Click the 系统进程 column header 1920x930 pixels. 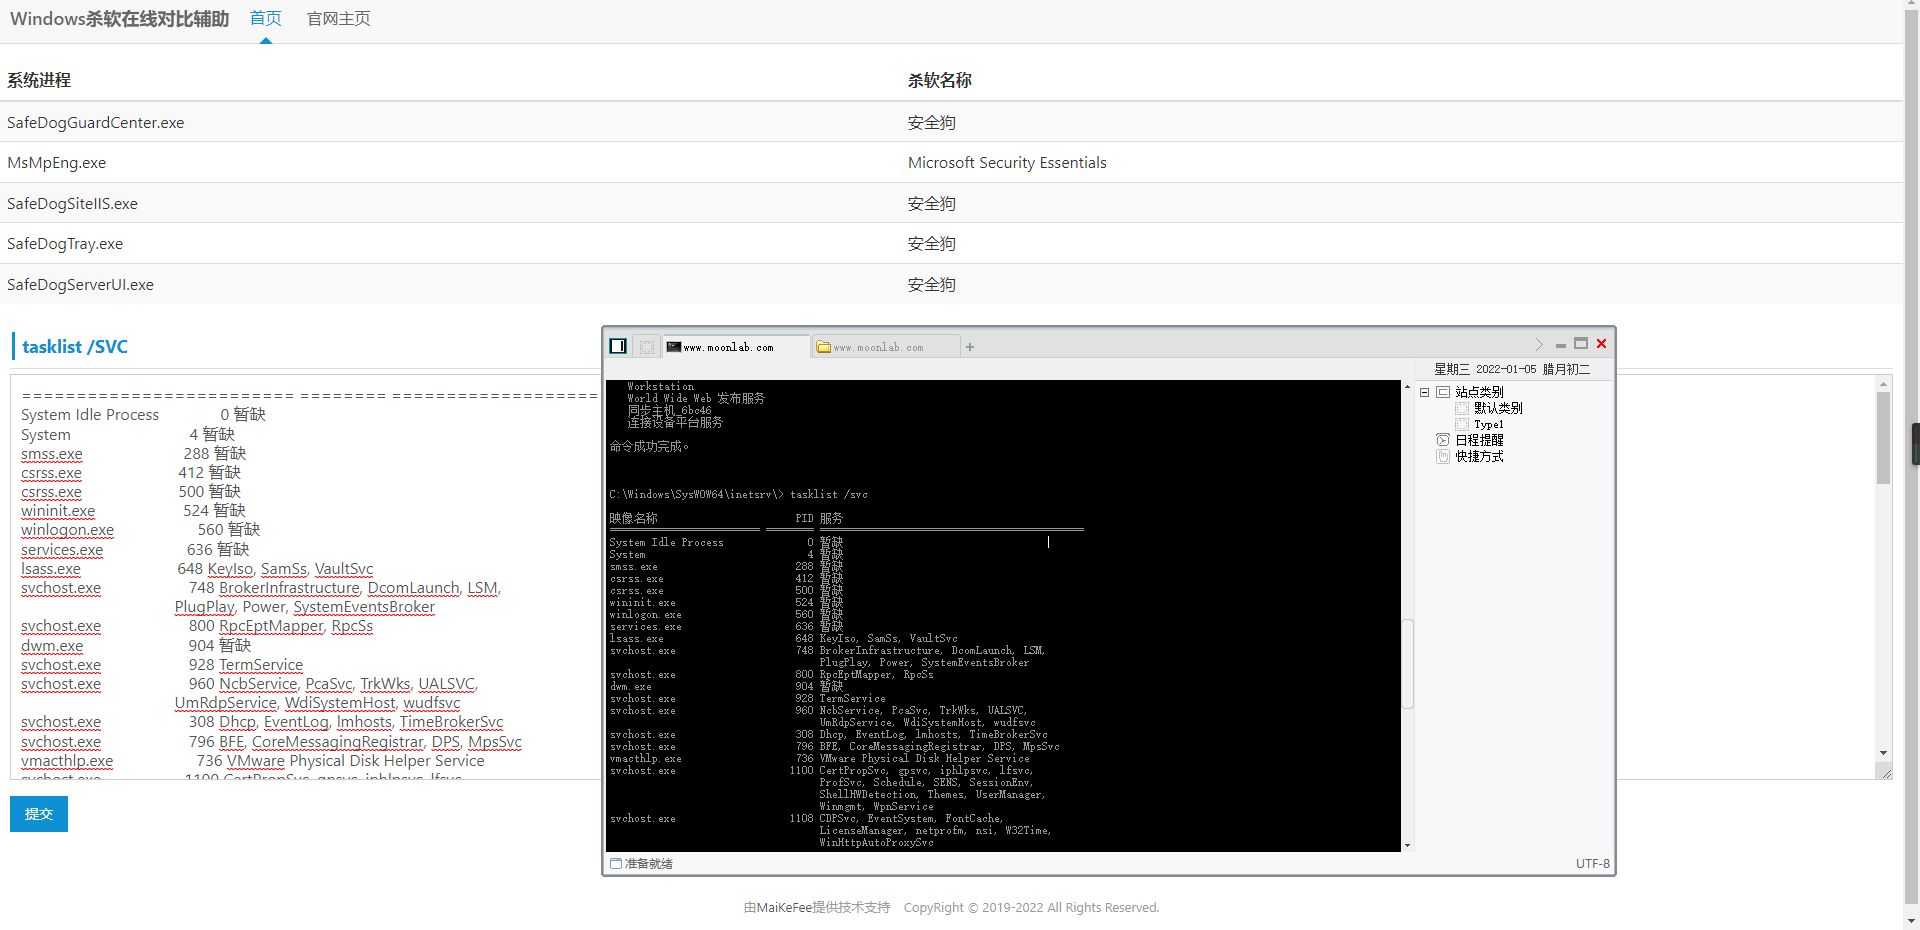39,80
